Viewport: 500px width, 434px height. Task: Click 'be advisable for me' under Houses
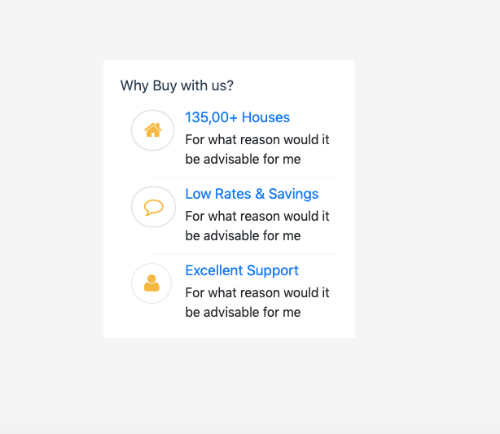(x=243, y=159)
